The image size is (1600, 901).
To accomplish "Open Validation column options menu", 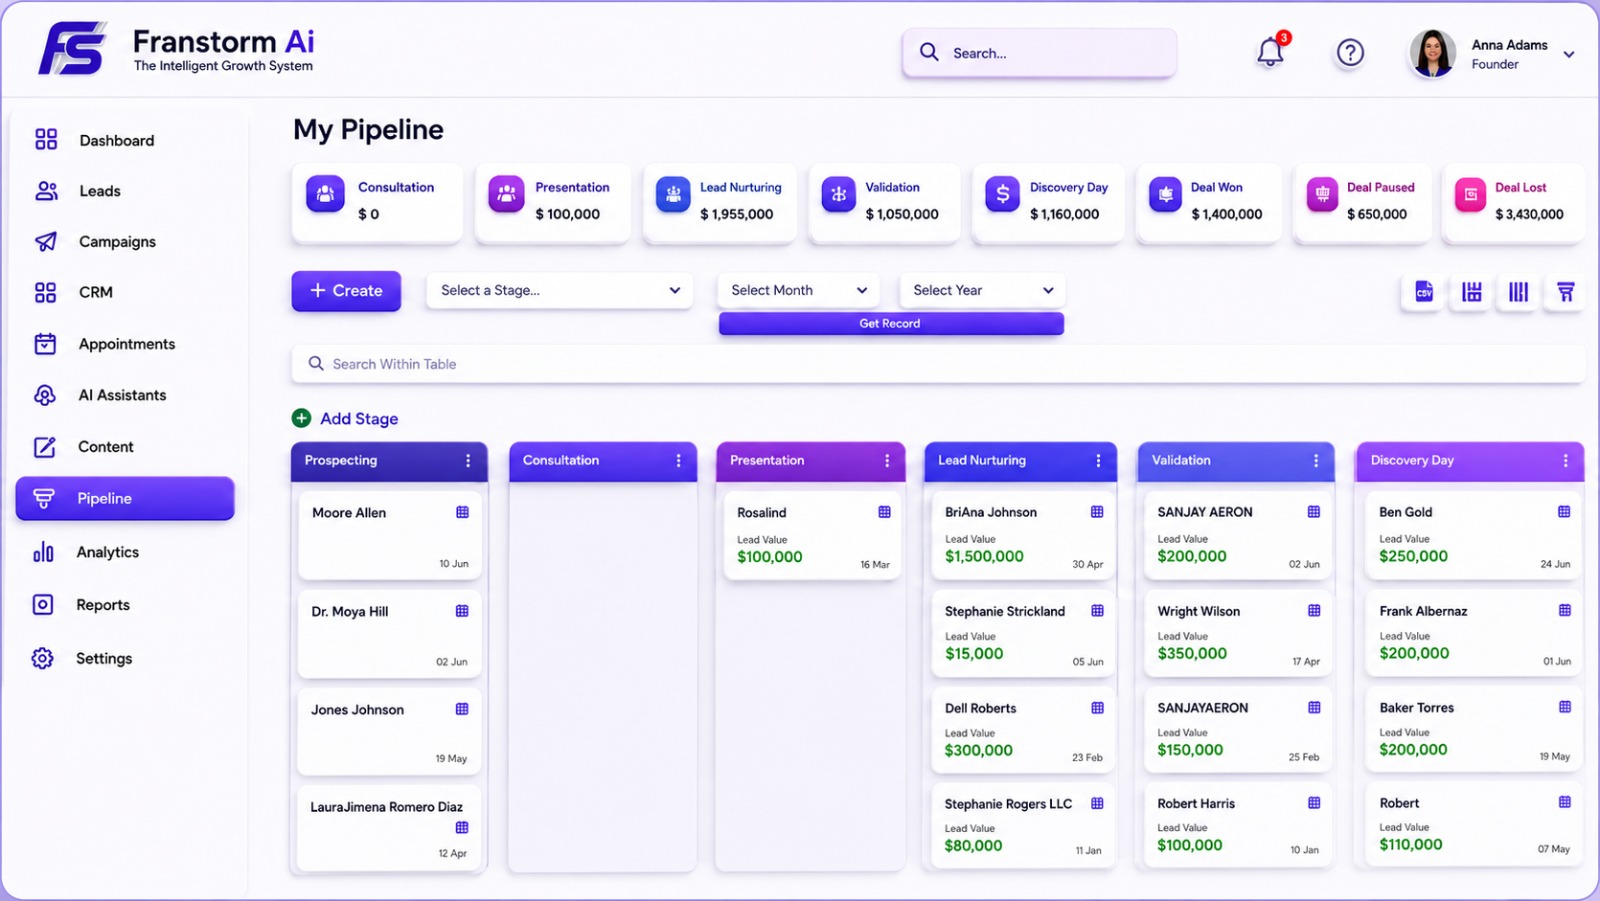I will point(1316,461).
